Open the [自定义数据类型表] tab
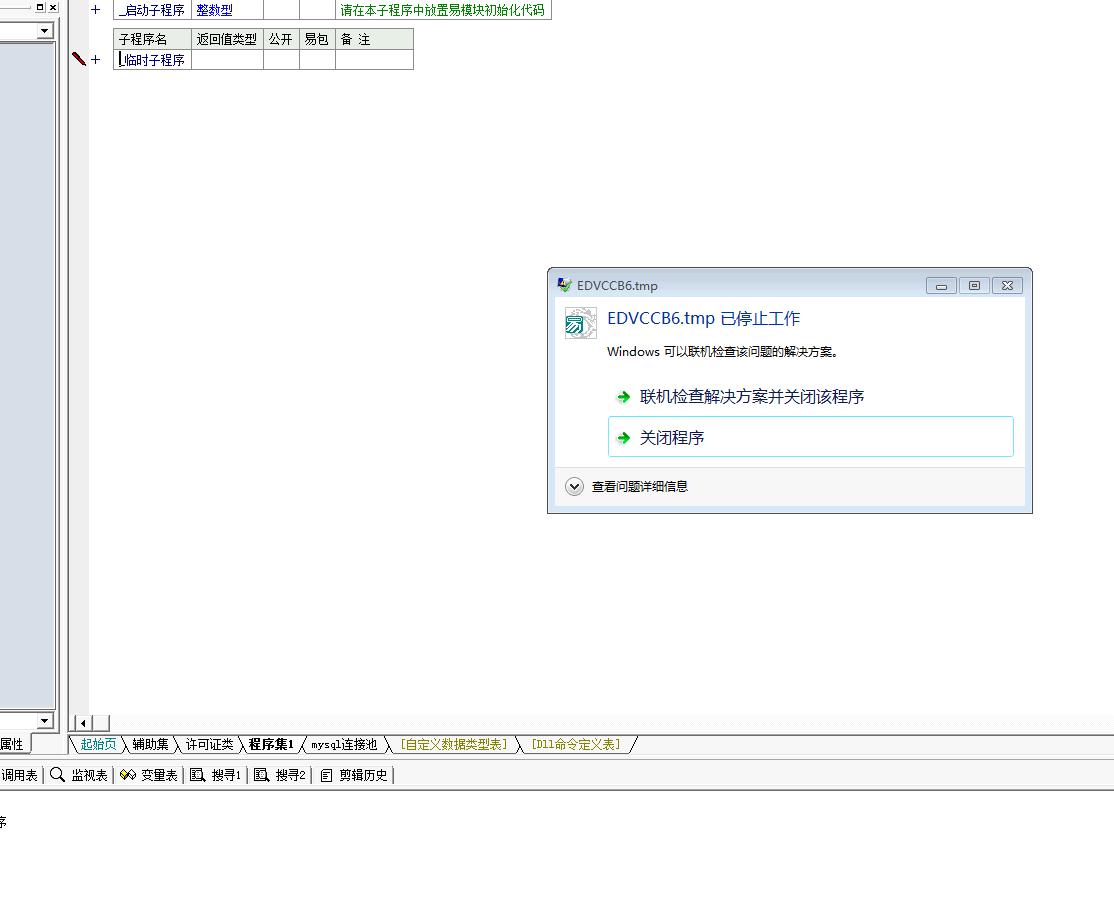Screen dimensions: 1114x915 [x=453, y=744]
